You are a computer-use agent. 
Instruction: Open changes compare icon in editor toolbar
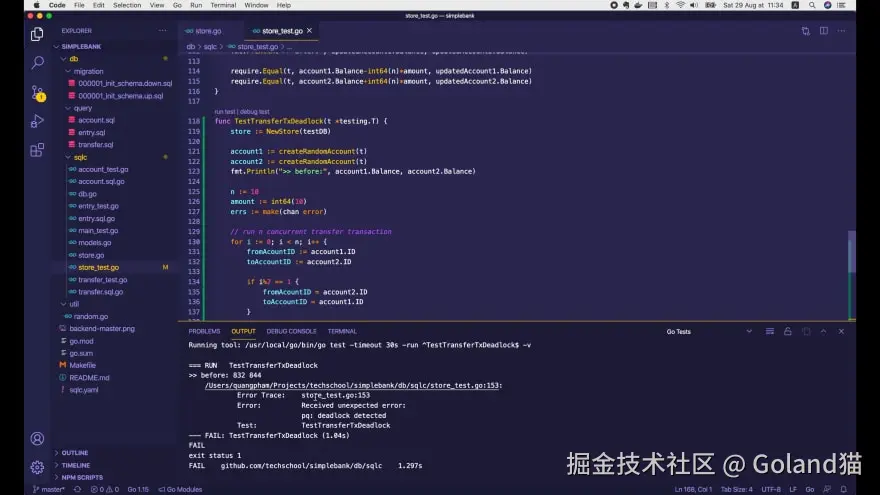tap(805, 31)
